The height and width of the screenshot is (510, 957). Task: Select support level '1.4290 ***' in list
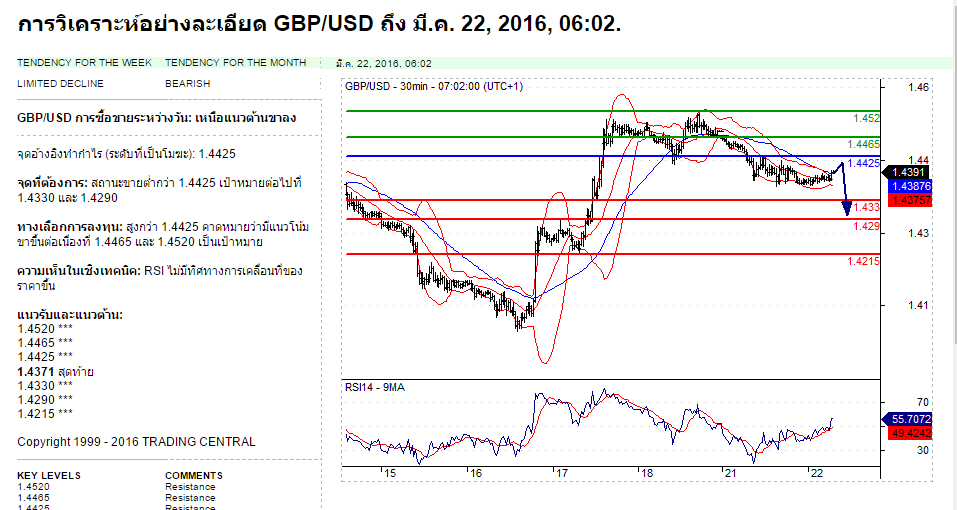[x=45, y=400]
